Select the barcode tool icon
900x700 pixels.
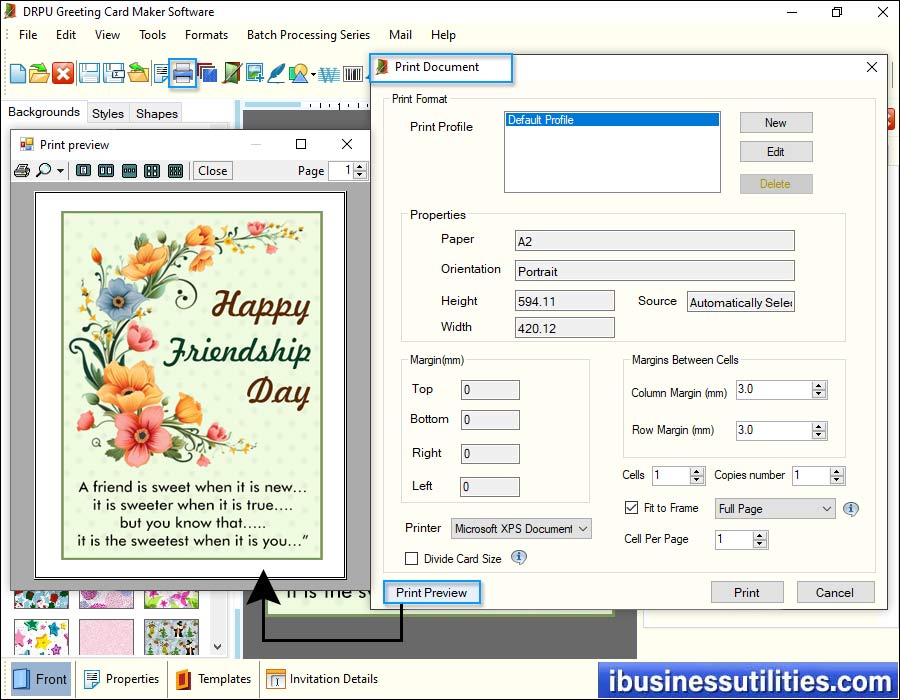[351, 72]
